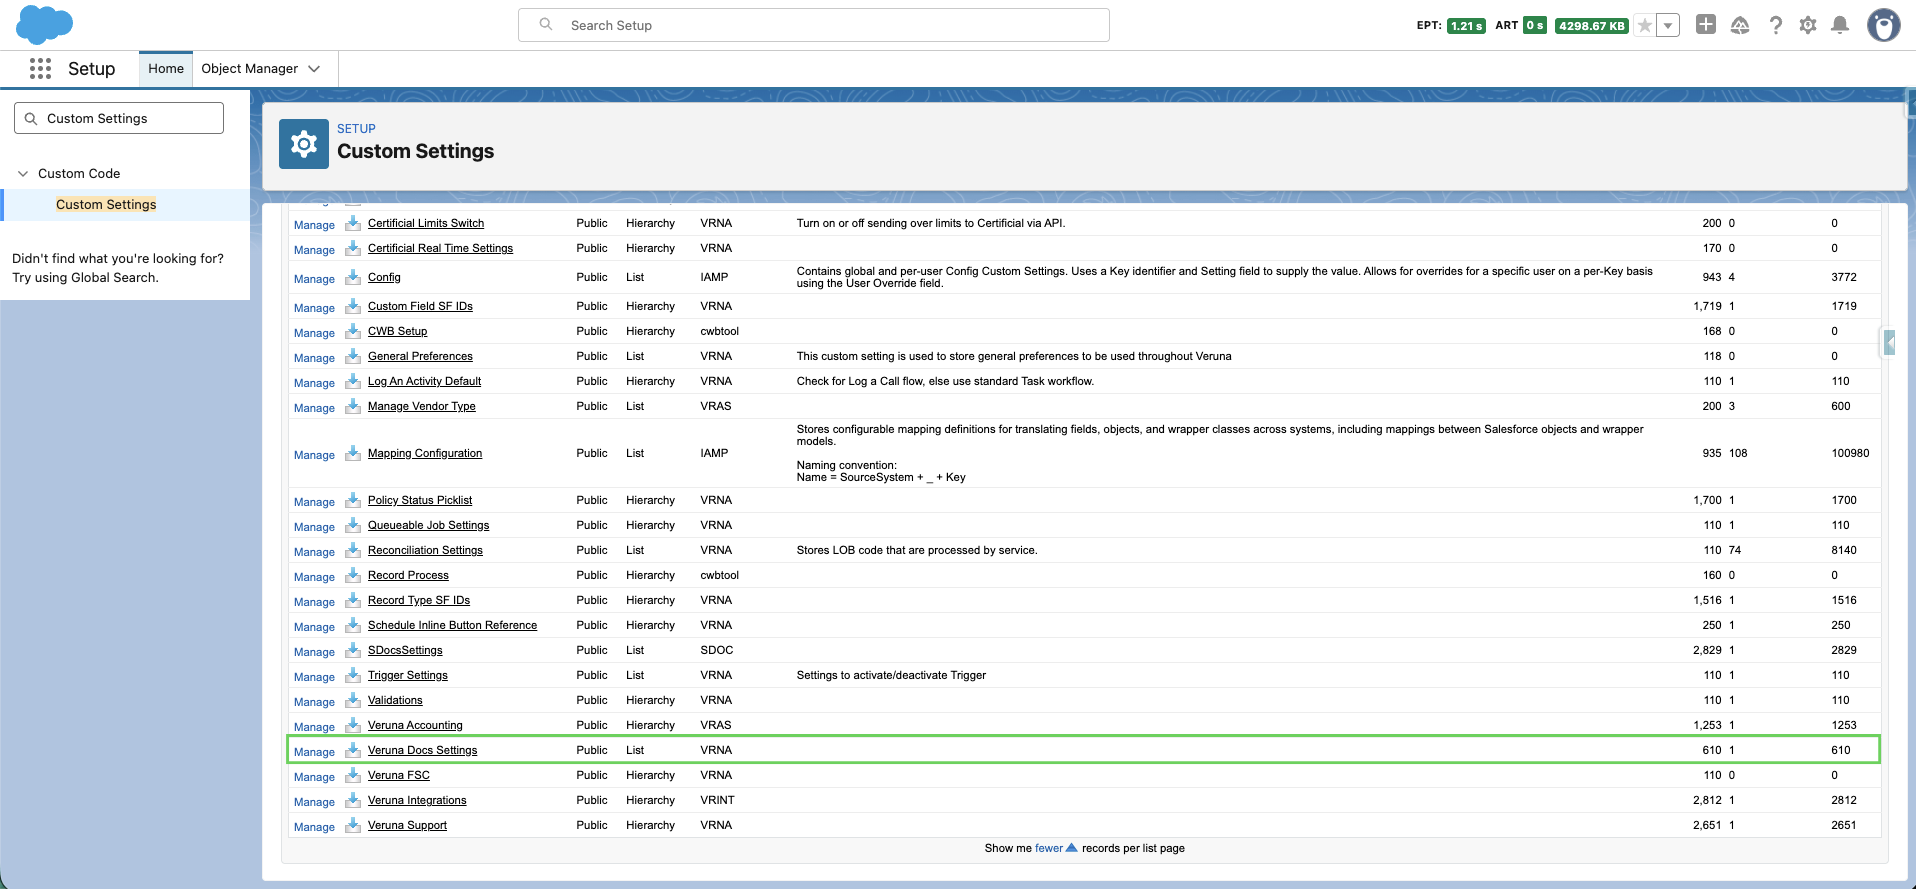Click the 'Didn't find what you're looking for?' text
This screenshot has width=1916, height=889.
click(118, 258)
